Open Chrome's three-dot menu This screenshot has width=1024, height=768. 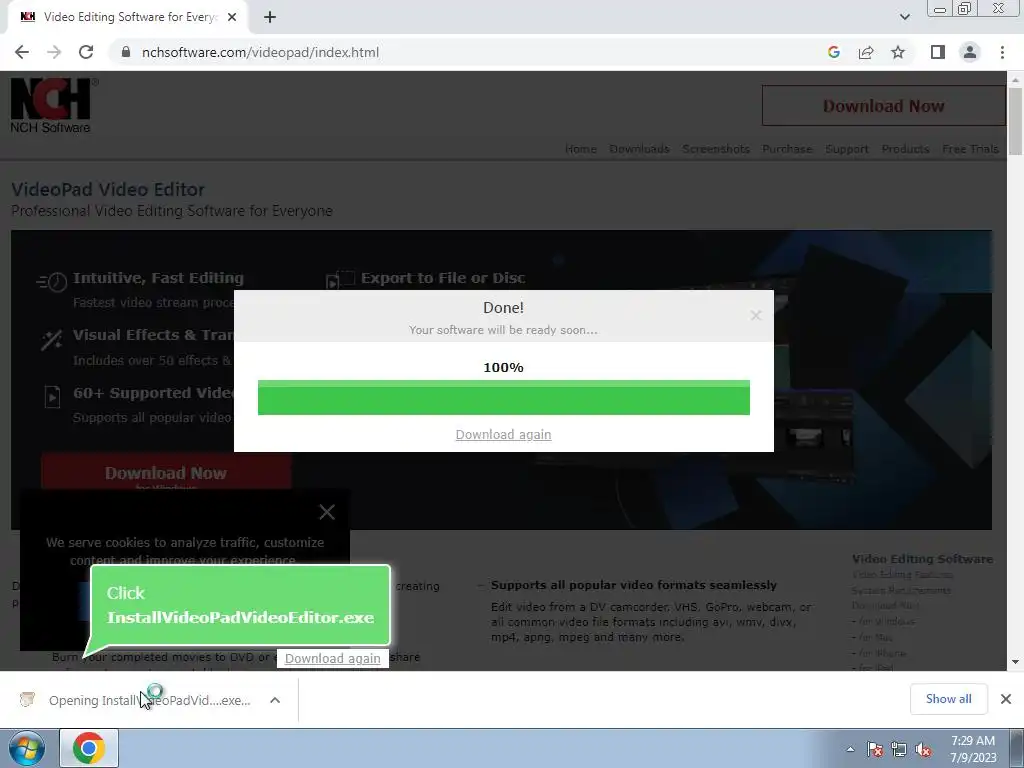click(x=1002, y=52)
